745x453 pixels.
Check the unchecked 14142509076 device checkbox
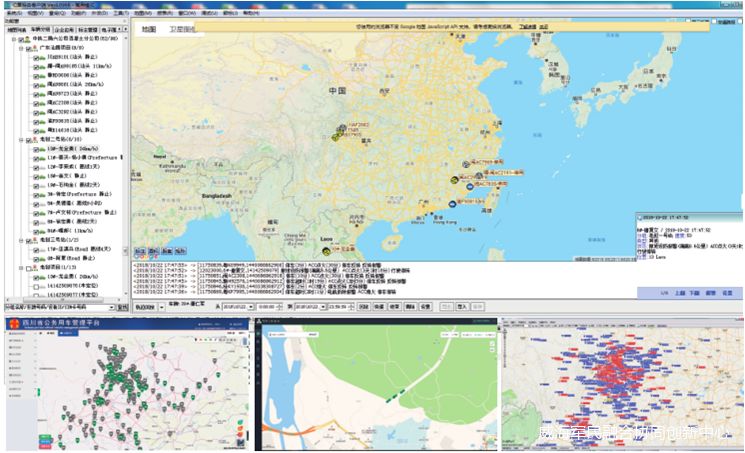click(34, 286)
